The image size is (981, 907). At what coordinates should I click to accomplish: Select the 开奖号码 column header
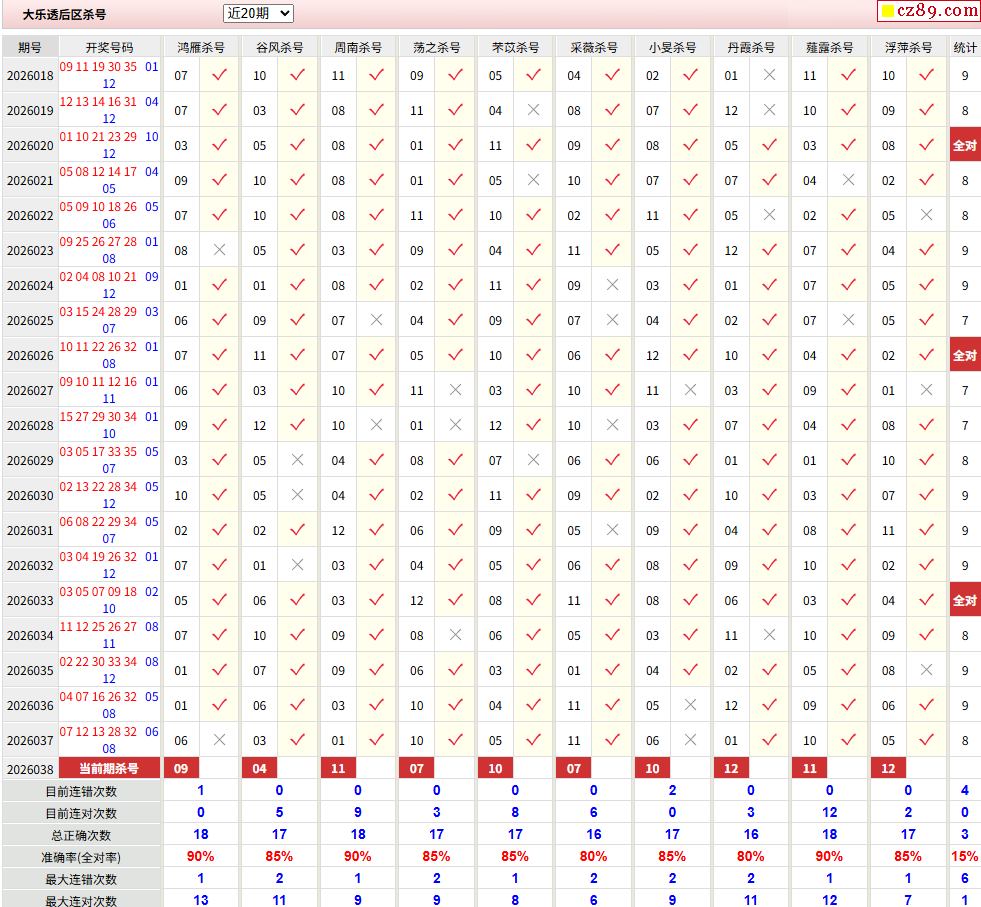[x=109, y=47]
